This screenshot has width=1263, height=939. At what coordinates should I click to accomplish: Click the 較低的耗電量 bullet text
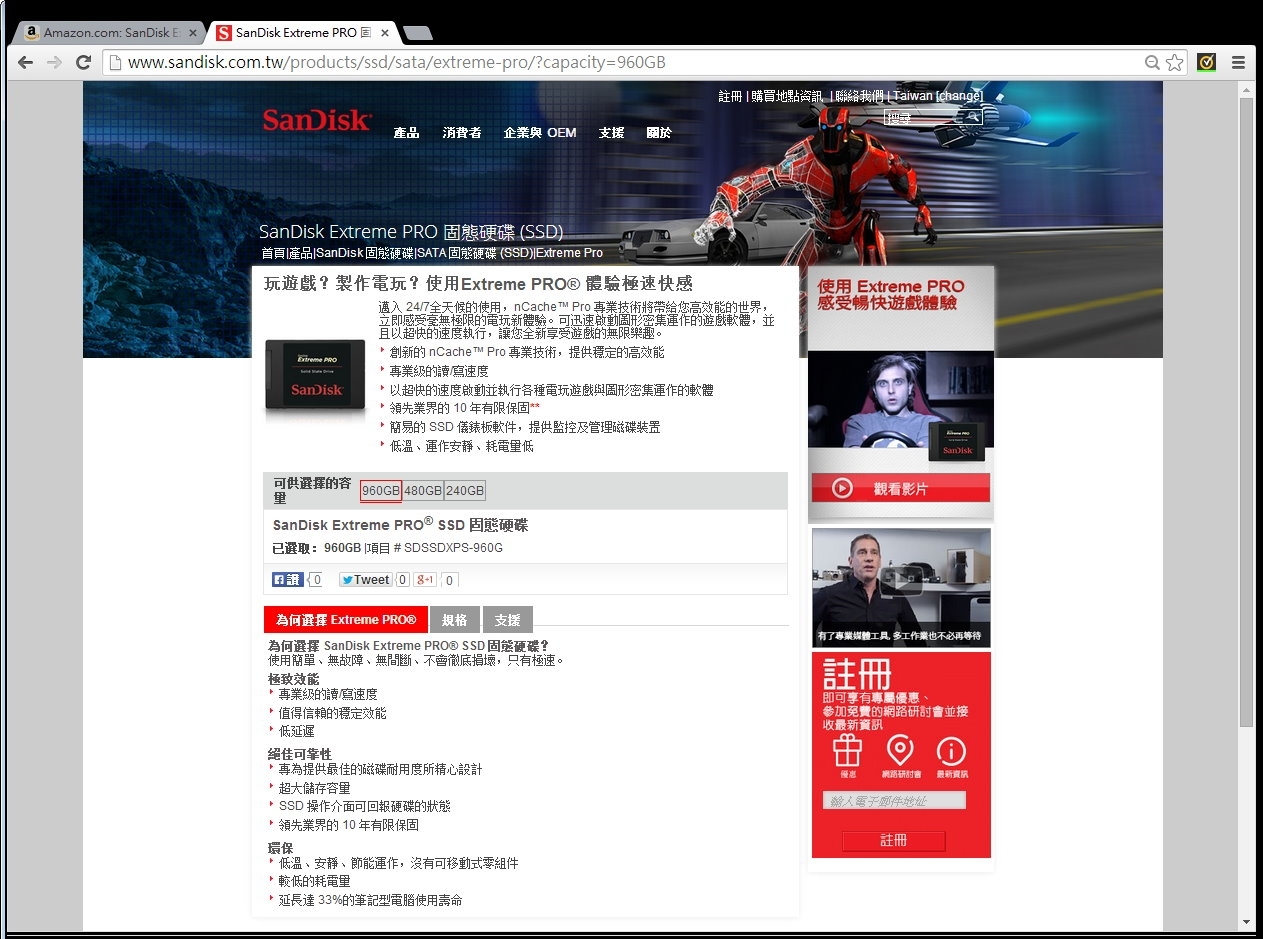click(x=315, y=881)
